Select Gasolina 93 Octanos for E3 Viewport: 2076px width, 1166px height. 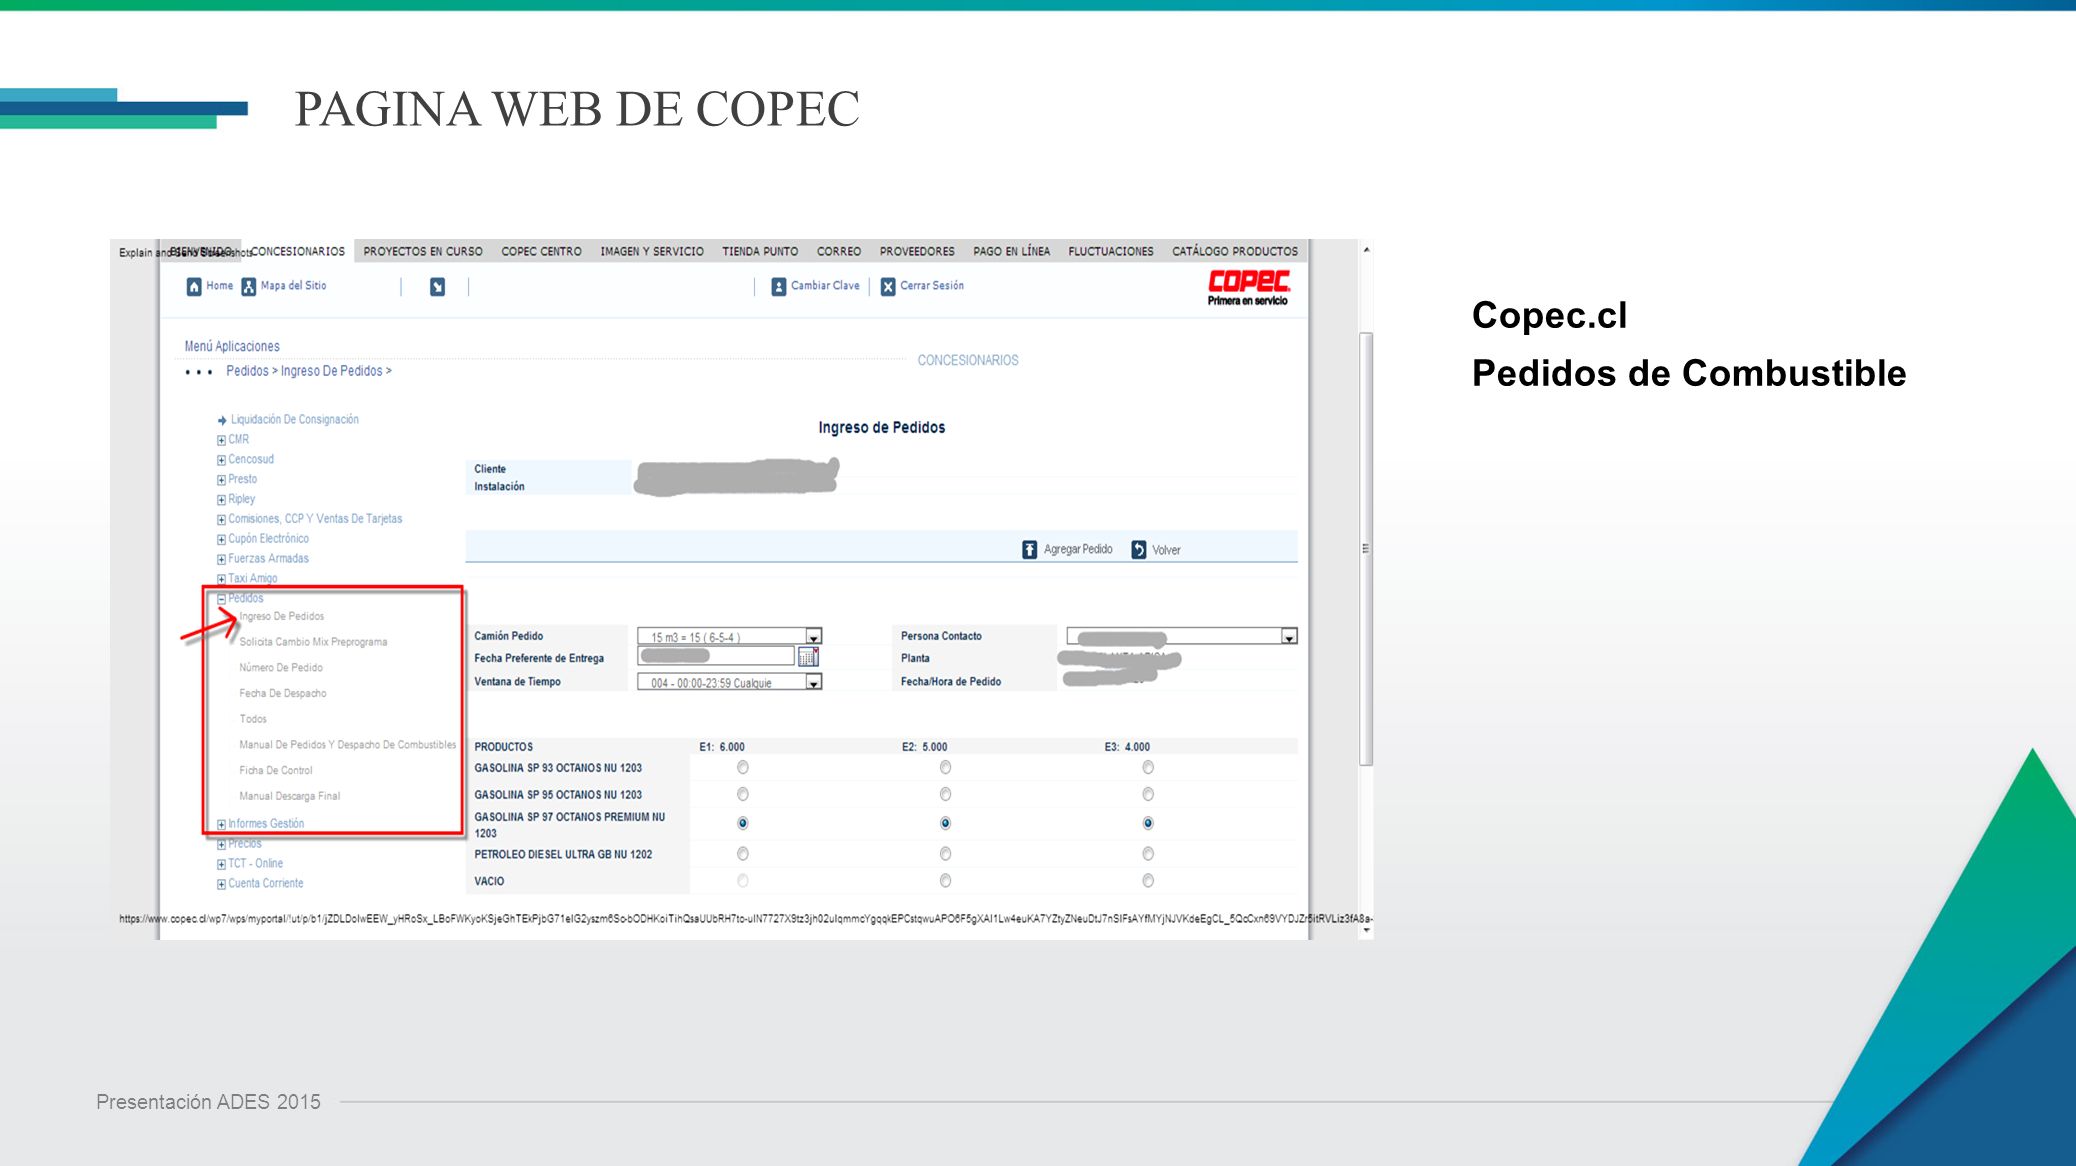point(1148,768)
